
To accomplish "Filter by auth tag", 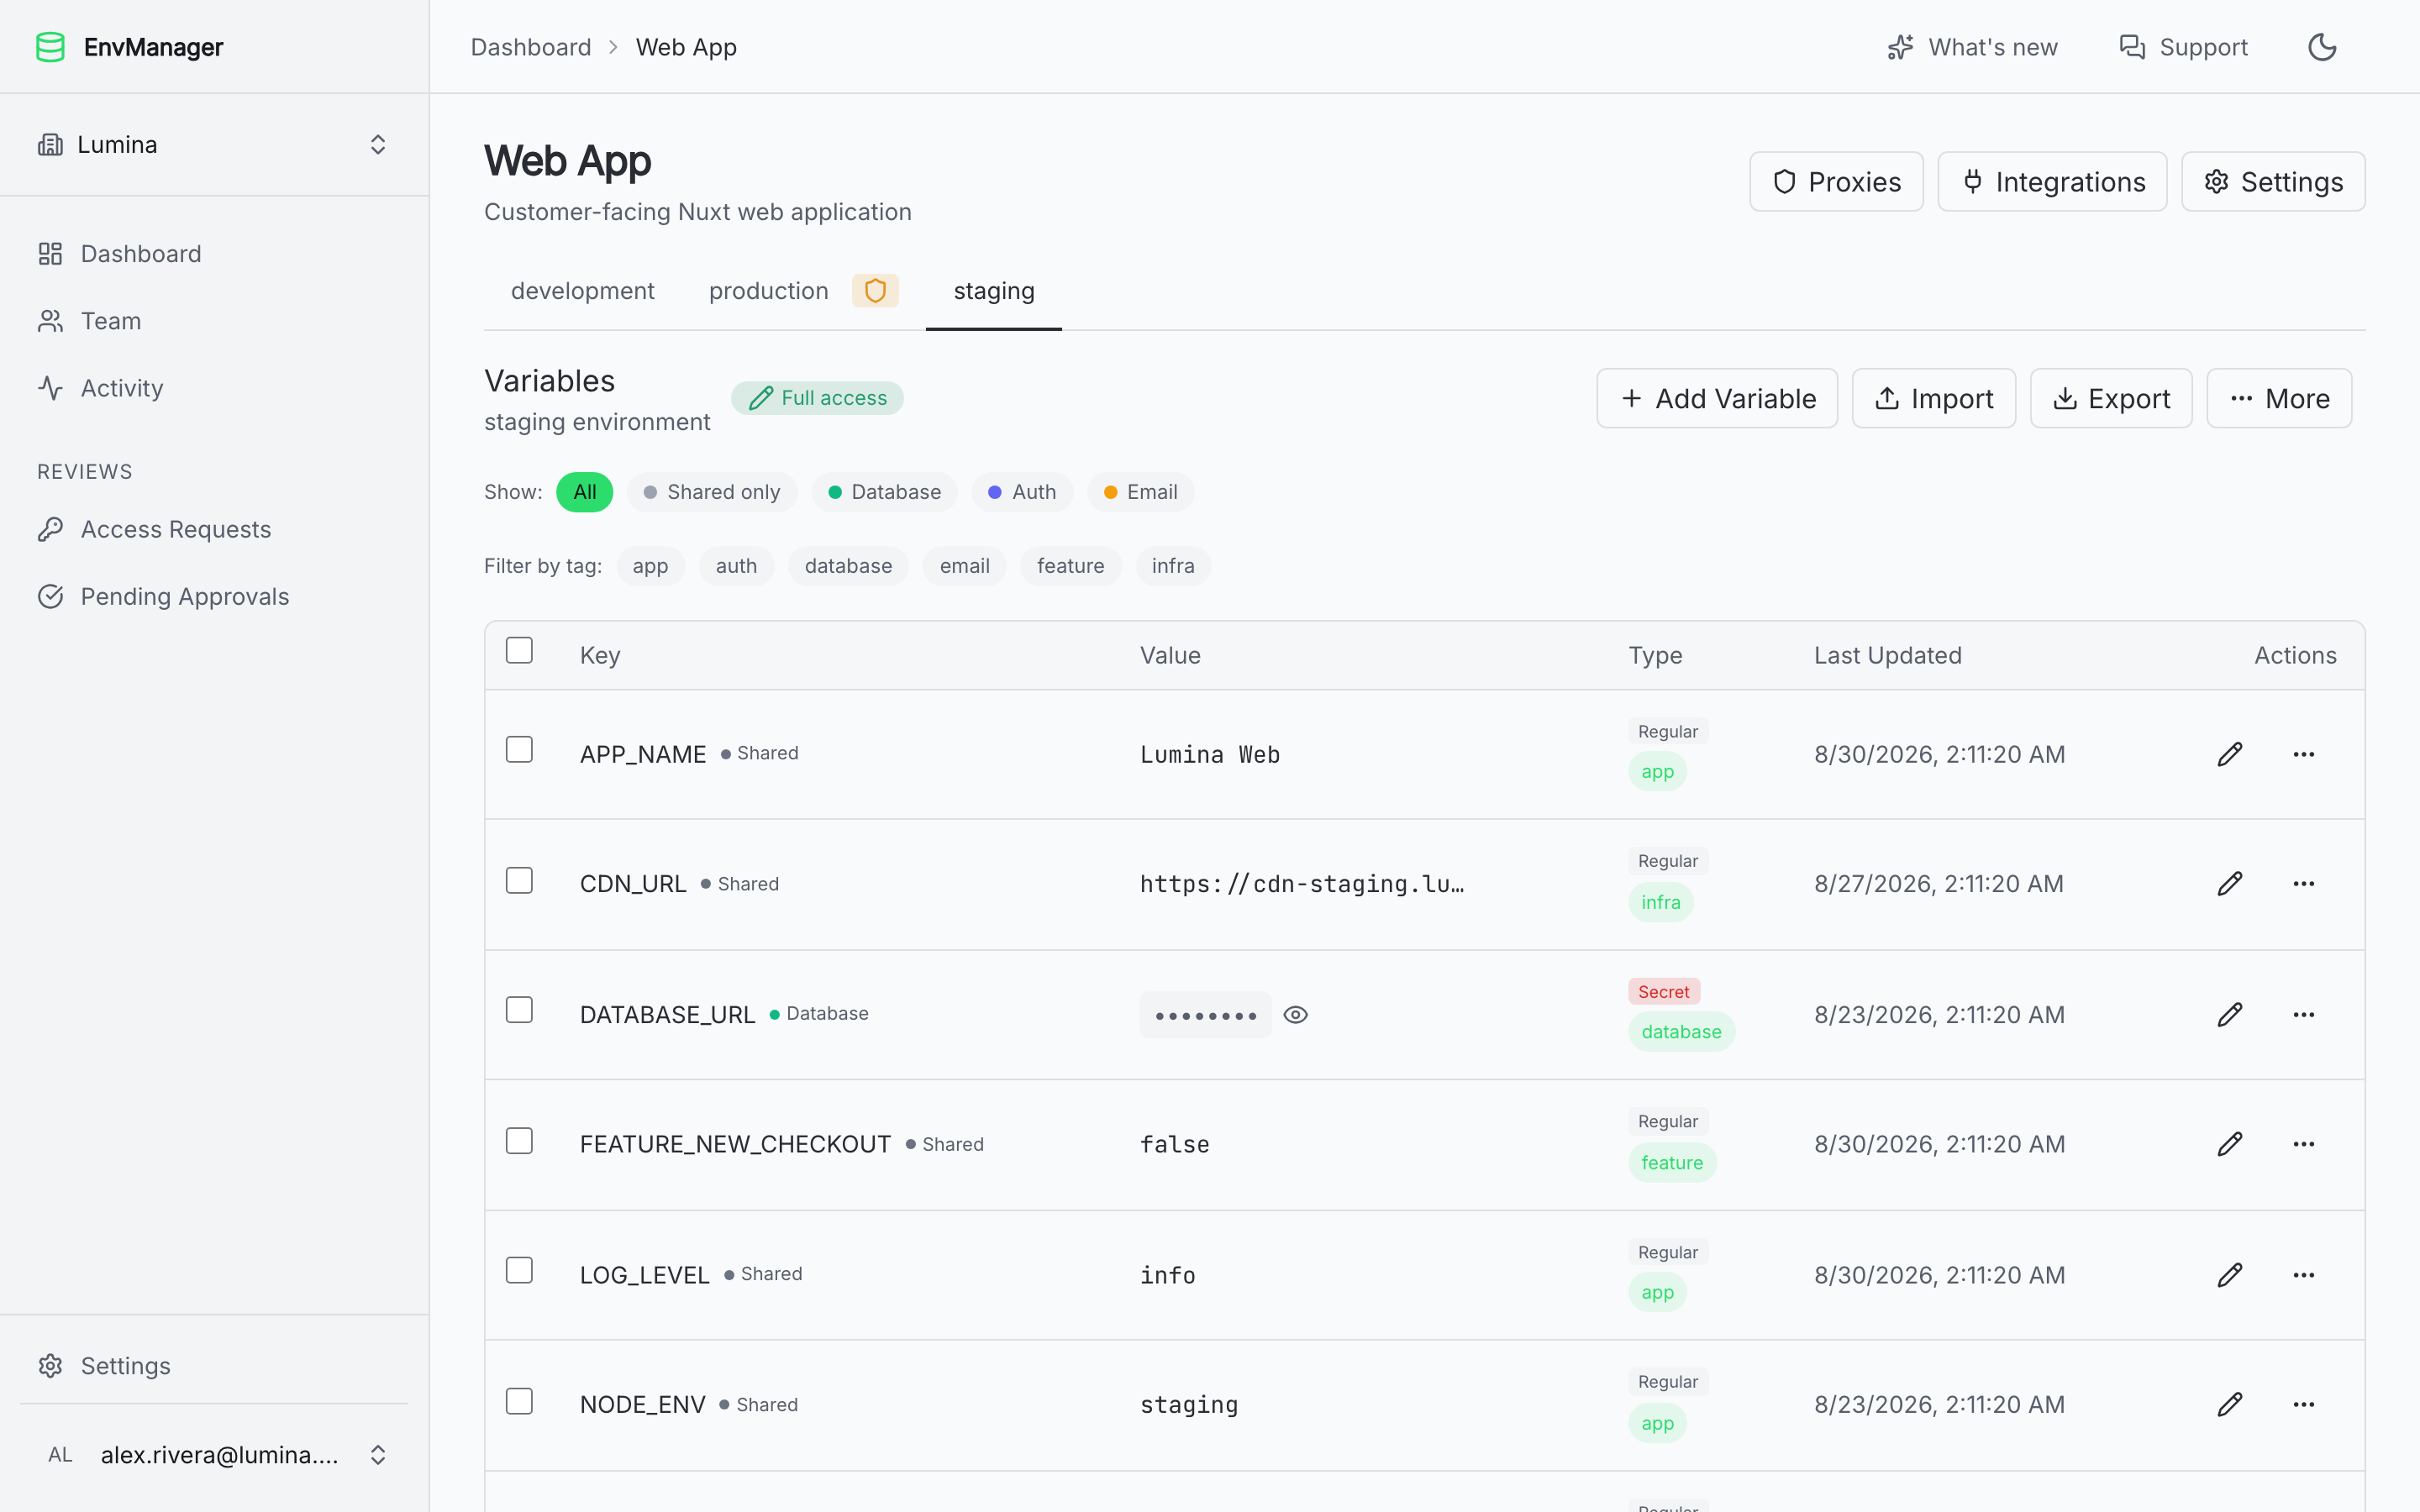I will (x=736, y=566).
